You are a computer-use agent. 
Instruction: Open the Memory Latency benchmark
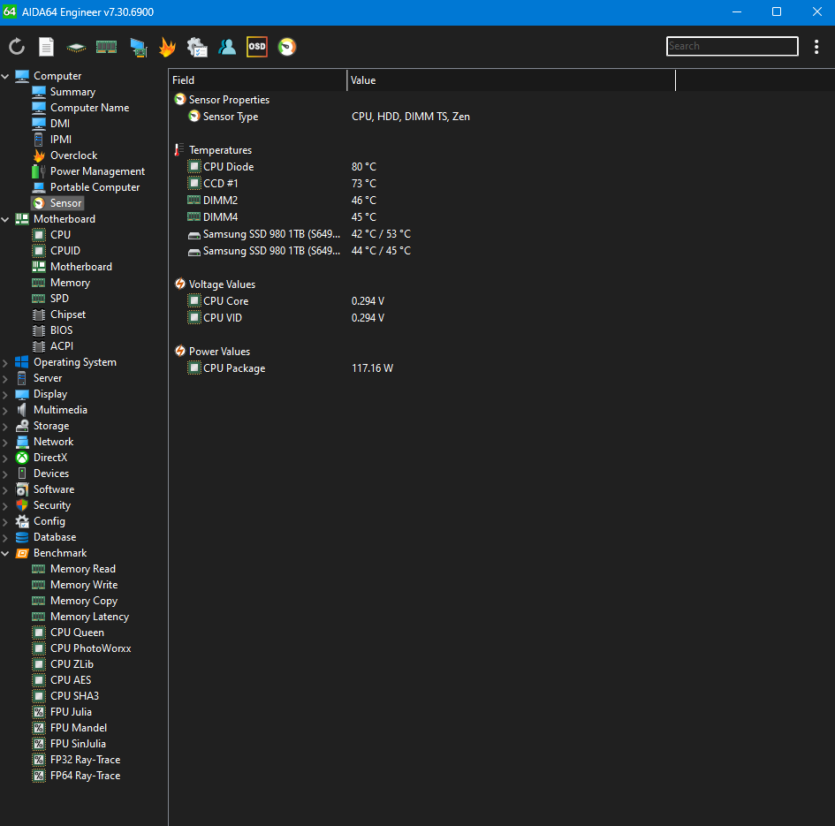[89, 617]
